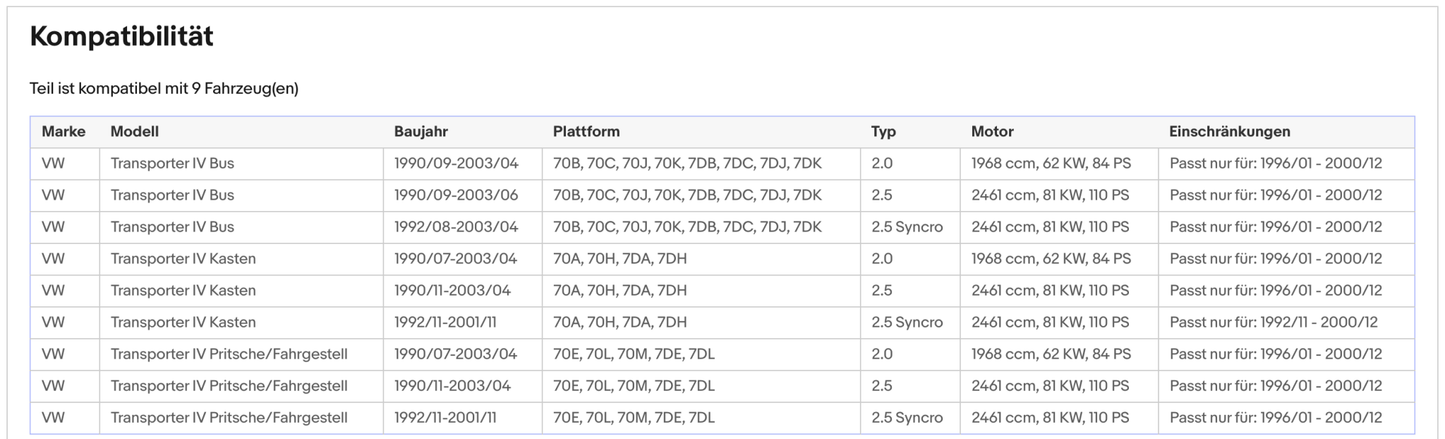This screenshot has width=1445, height=439.
Task: Click restriction 'Passt nur für: 1992/11 - 2000/12'
Action: click(1273, 323)
